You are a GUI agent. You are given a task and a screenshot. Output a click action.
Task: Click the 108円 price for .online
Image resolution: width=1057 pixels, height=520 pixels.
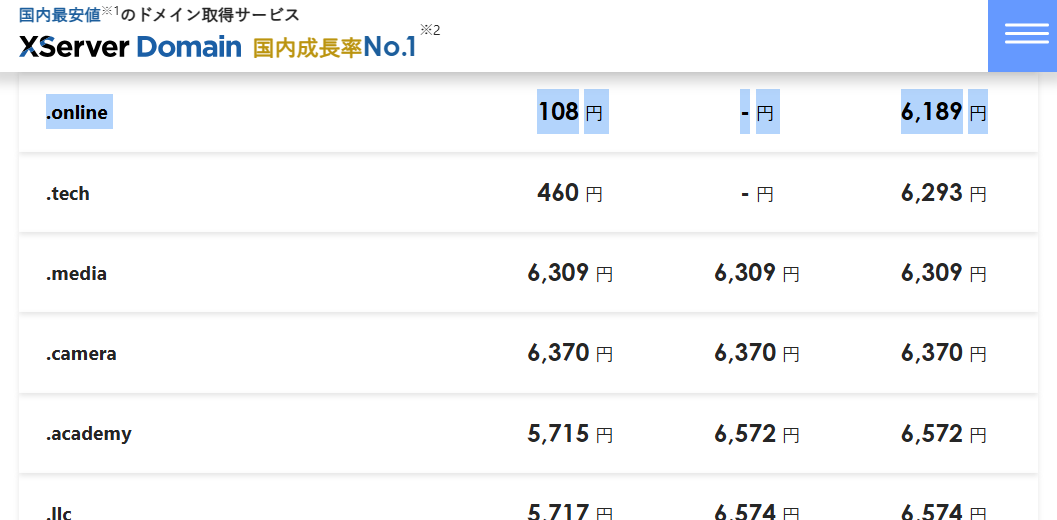click(570, 112)
